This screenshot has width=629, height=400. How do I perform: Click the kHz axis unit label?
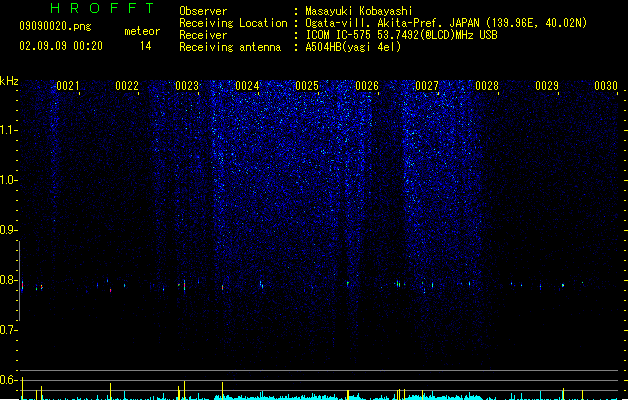(9, 81)
